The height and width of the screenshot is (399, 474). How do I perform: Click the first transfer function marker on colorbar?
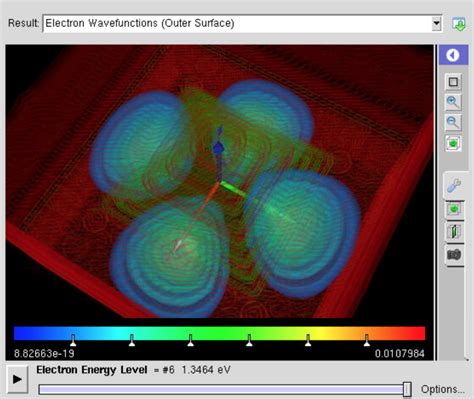coord(73,340)
